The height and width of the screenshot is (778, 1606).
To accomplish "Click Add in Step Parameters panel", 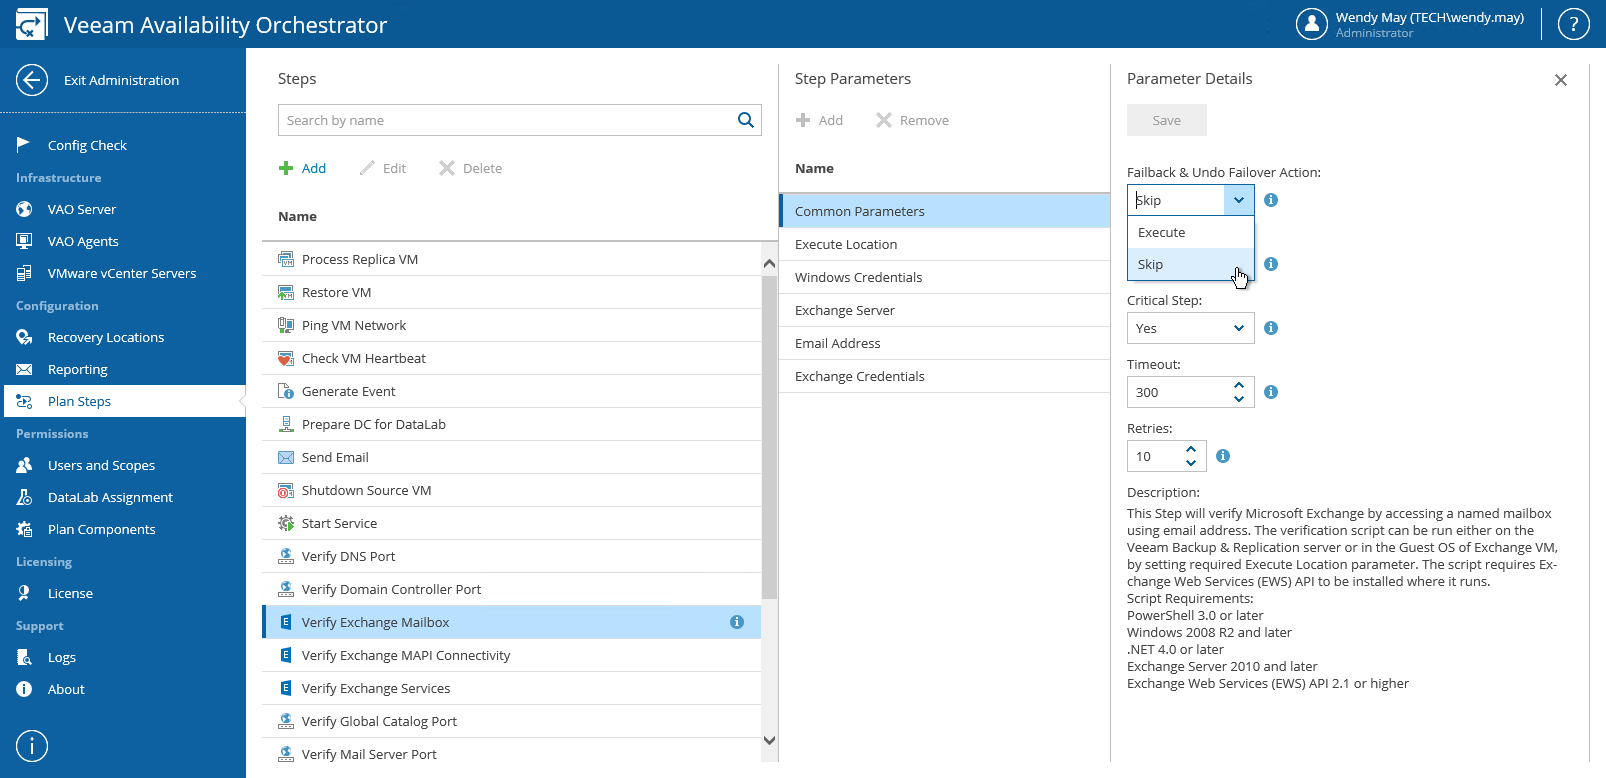I will coord(819,120).
